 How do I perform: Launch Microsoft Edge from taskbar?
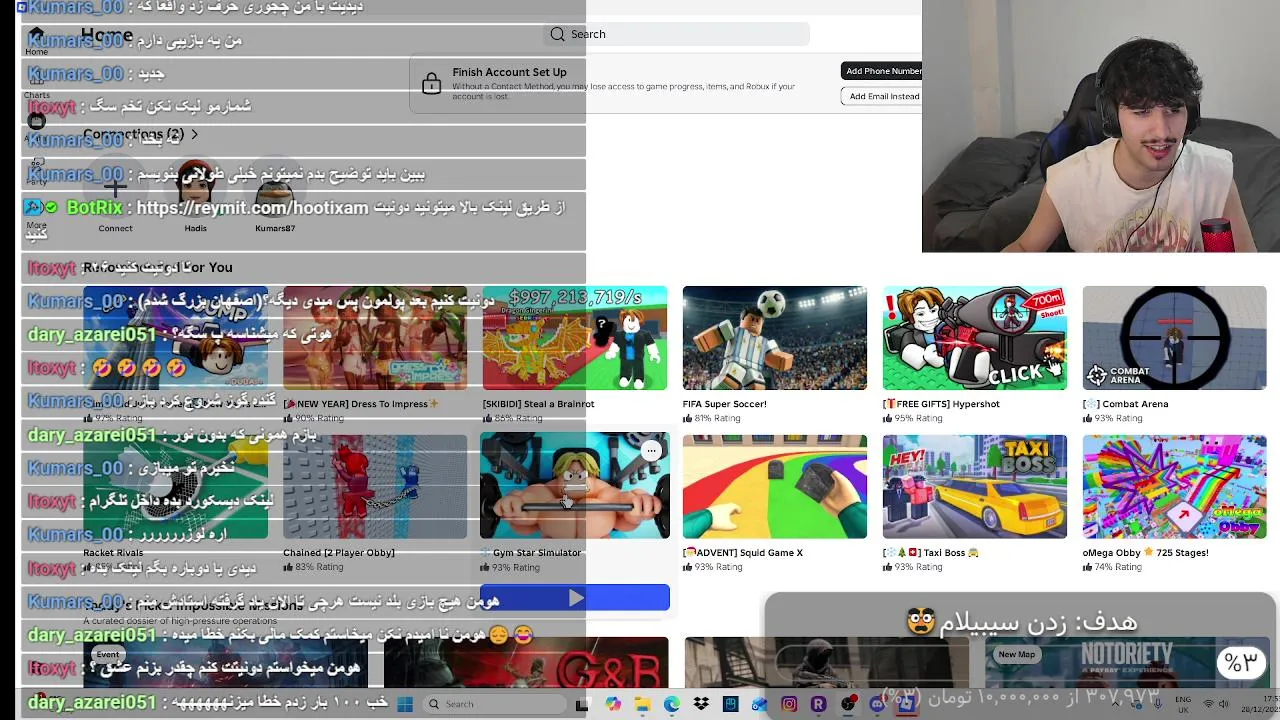point(672,704)
